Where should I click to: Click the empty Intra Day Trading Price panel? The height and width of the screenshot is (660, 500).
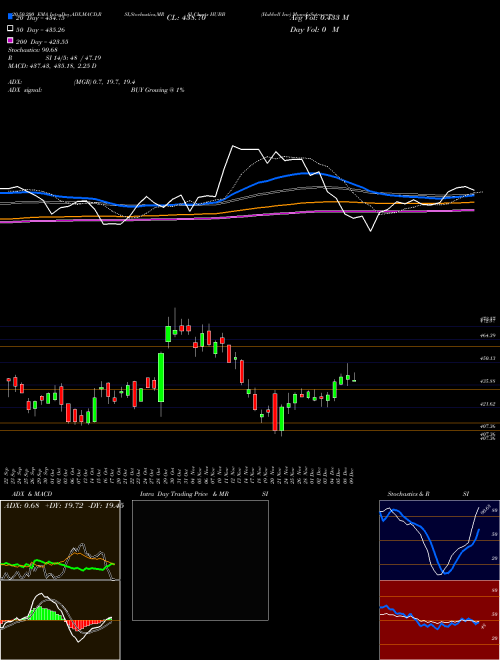tap(200, 560)
